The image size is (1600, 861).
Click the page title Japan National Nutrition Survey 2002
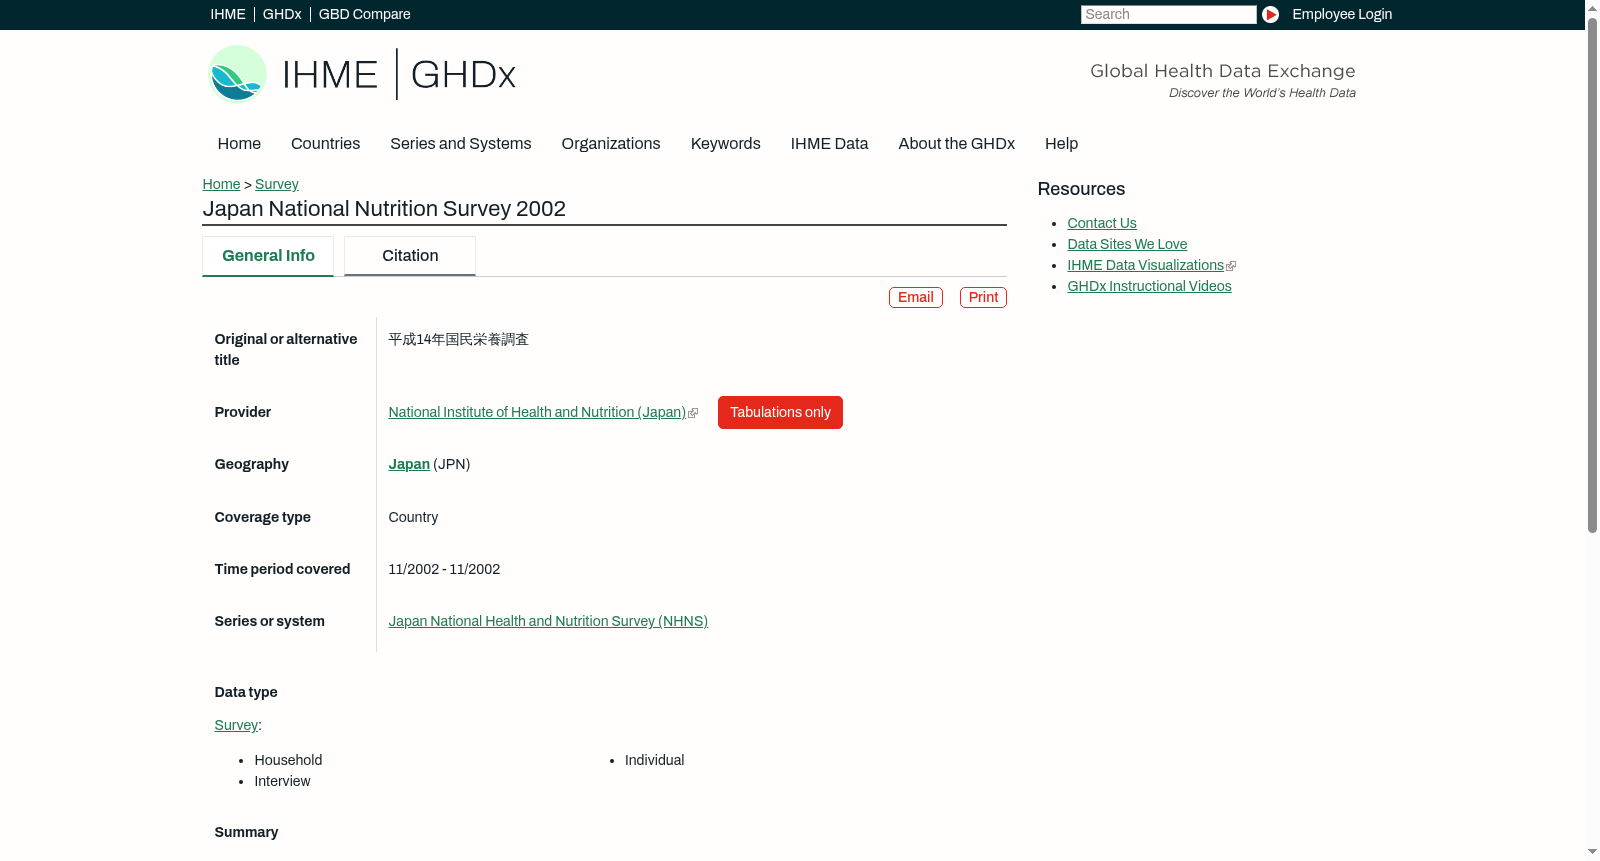pyautogui.click(x=384, y=209)
